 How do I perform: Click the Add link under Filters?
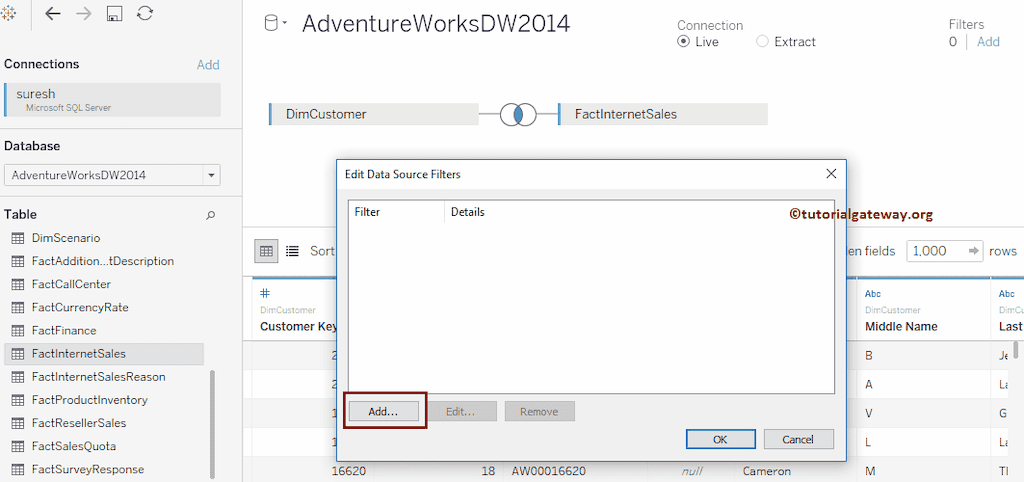(988, 42)
